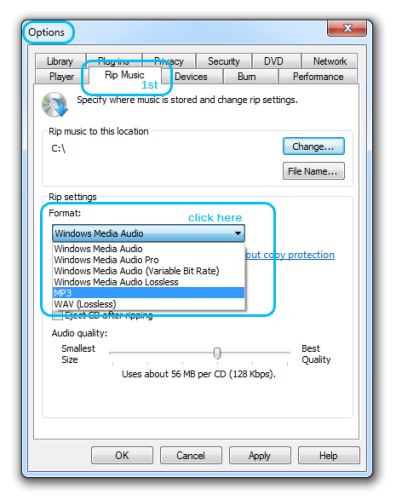Viewport: 396px width, 500px height.
Task: Choose Windows Media Audio from list
Action: pyautogui.click(x=149, y=249)
